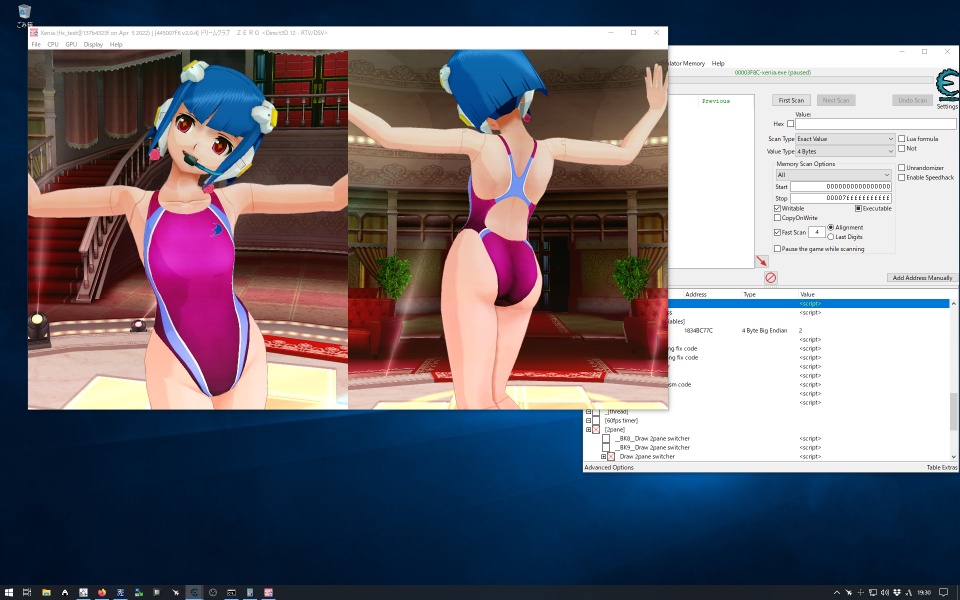Activate the __BK8__Draw 2pane switcher checkbox
The image size is (960, 600).
606,439
